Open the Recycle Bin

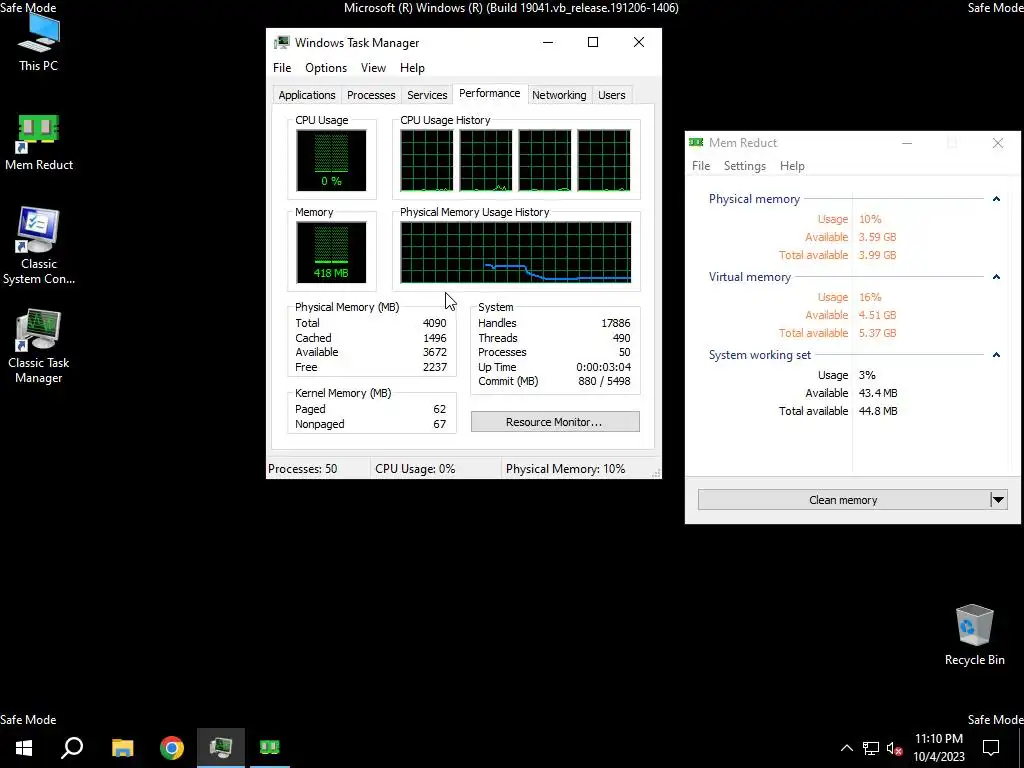click(x=974, y=635)
